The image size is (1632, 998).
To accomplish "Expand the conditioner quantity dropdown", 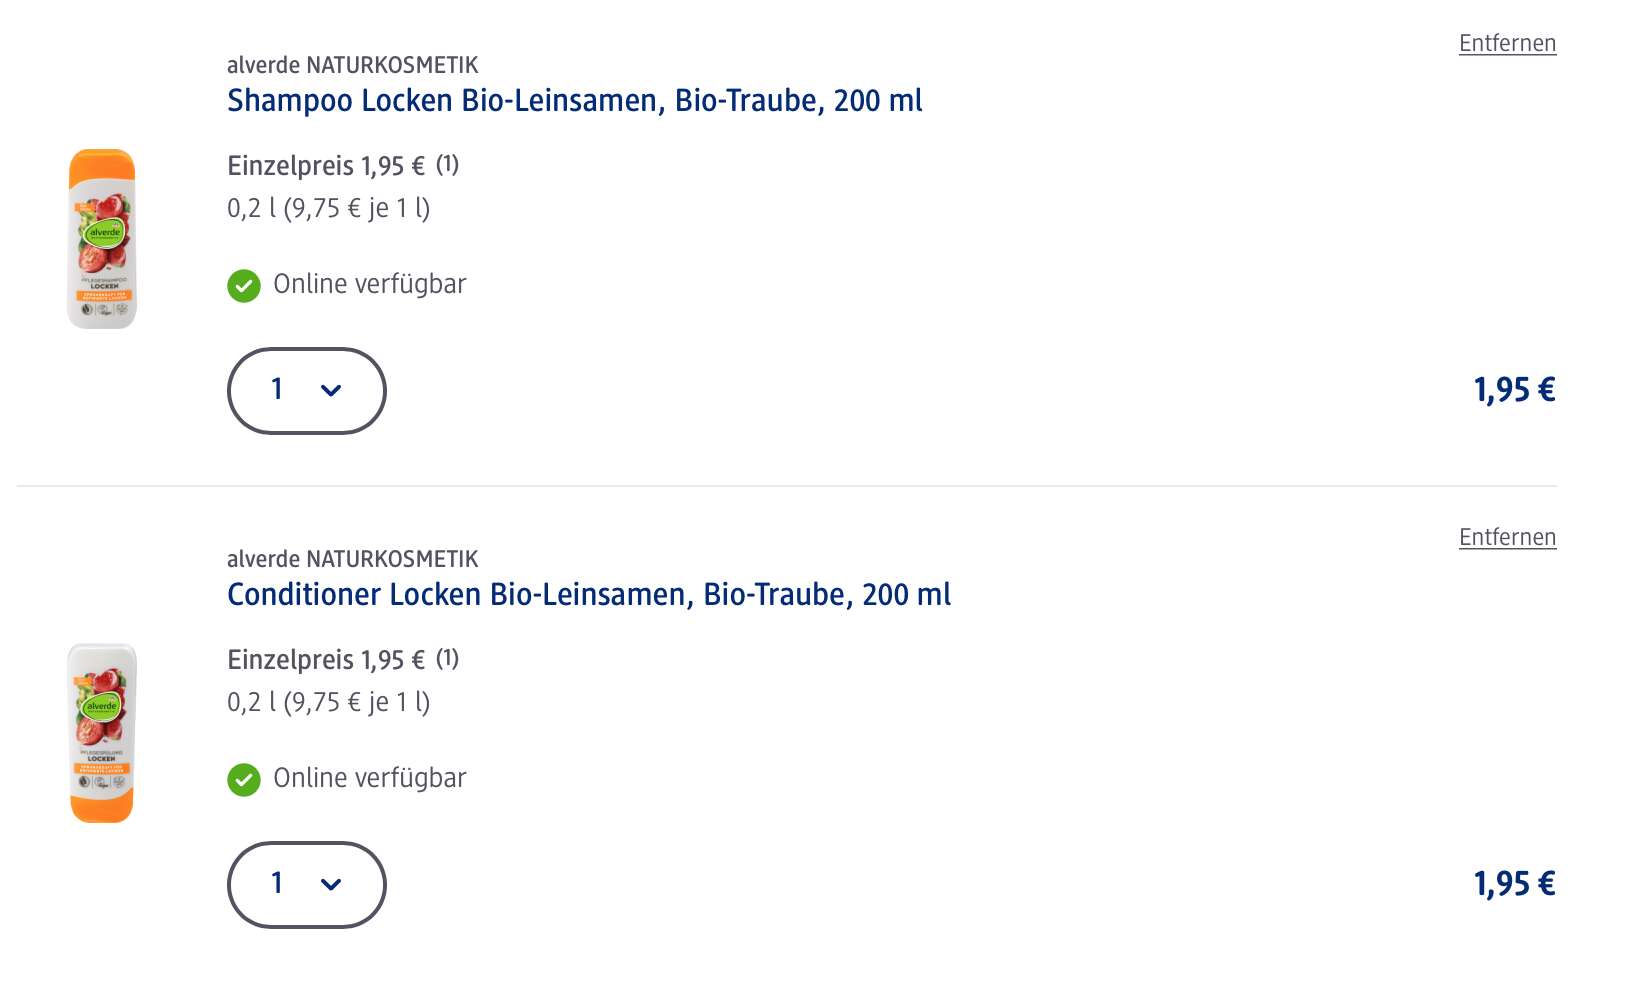I will (x=307, y=885).
